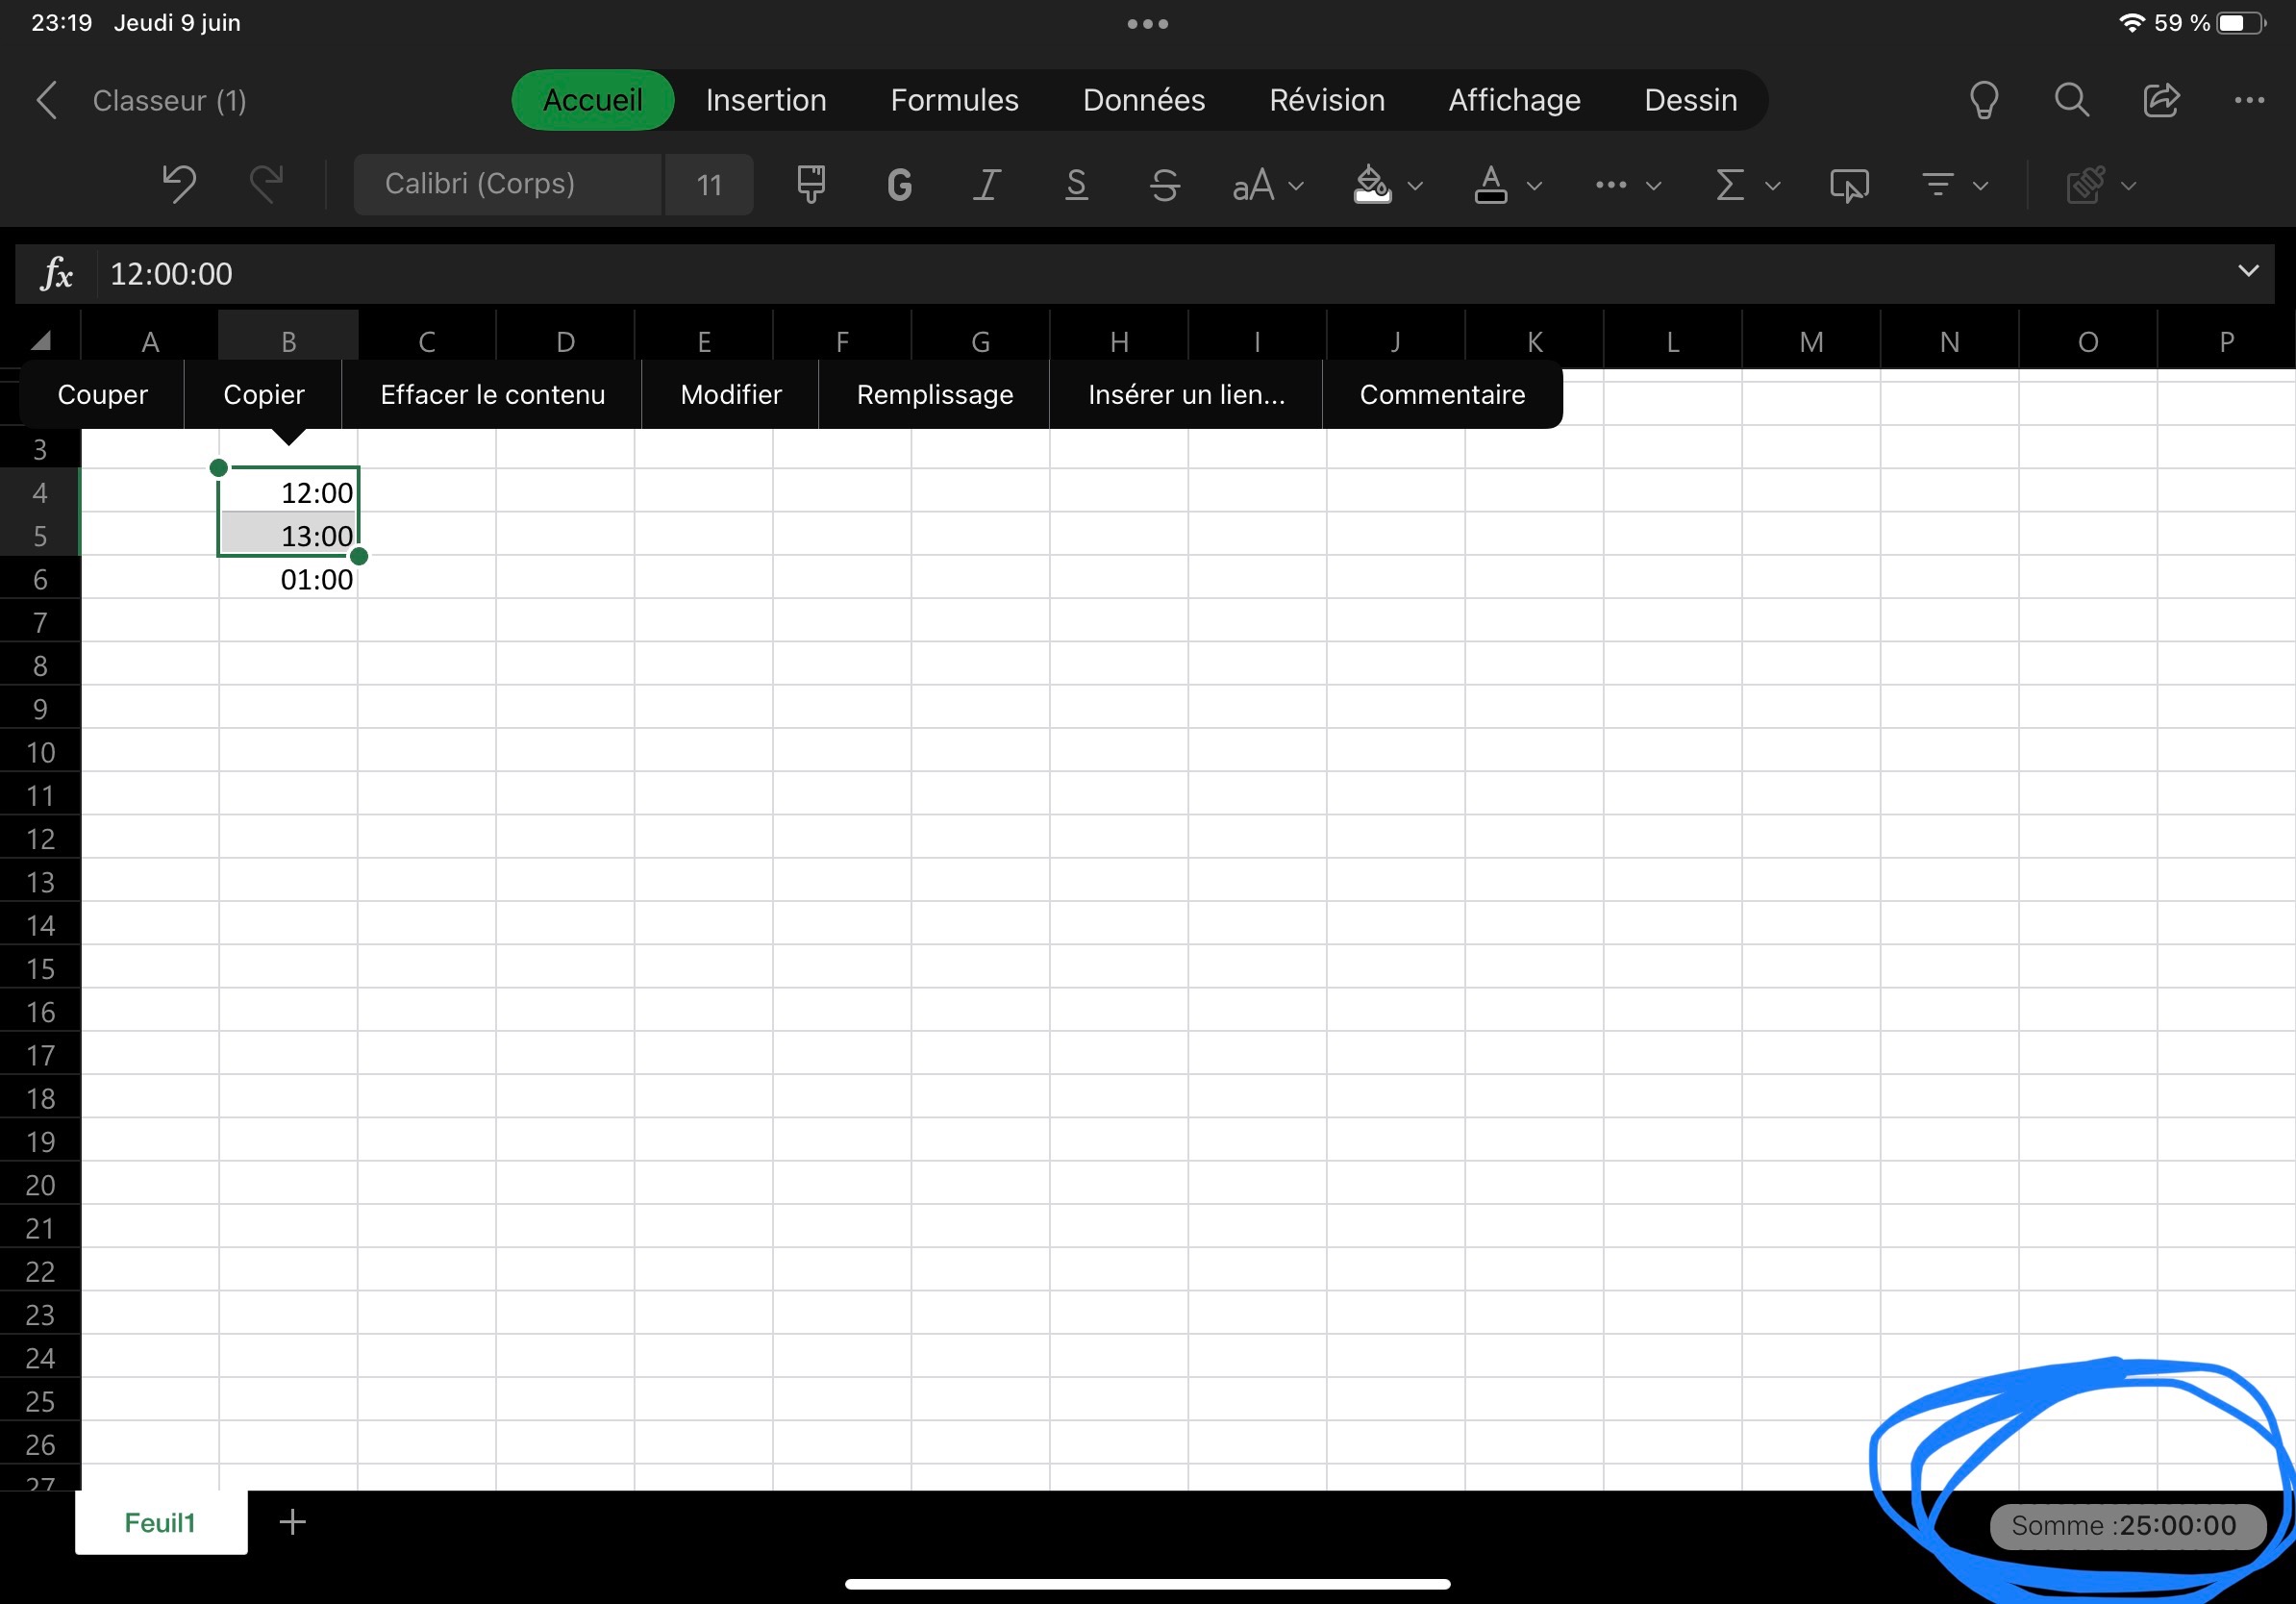
Task: Toggle bold G formatting
Action: coord(899,185)
